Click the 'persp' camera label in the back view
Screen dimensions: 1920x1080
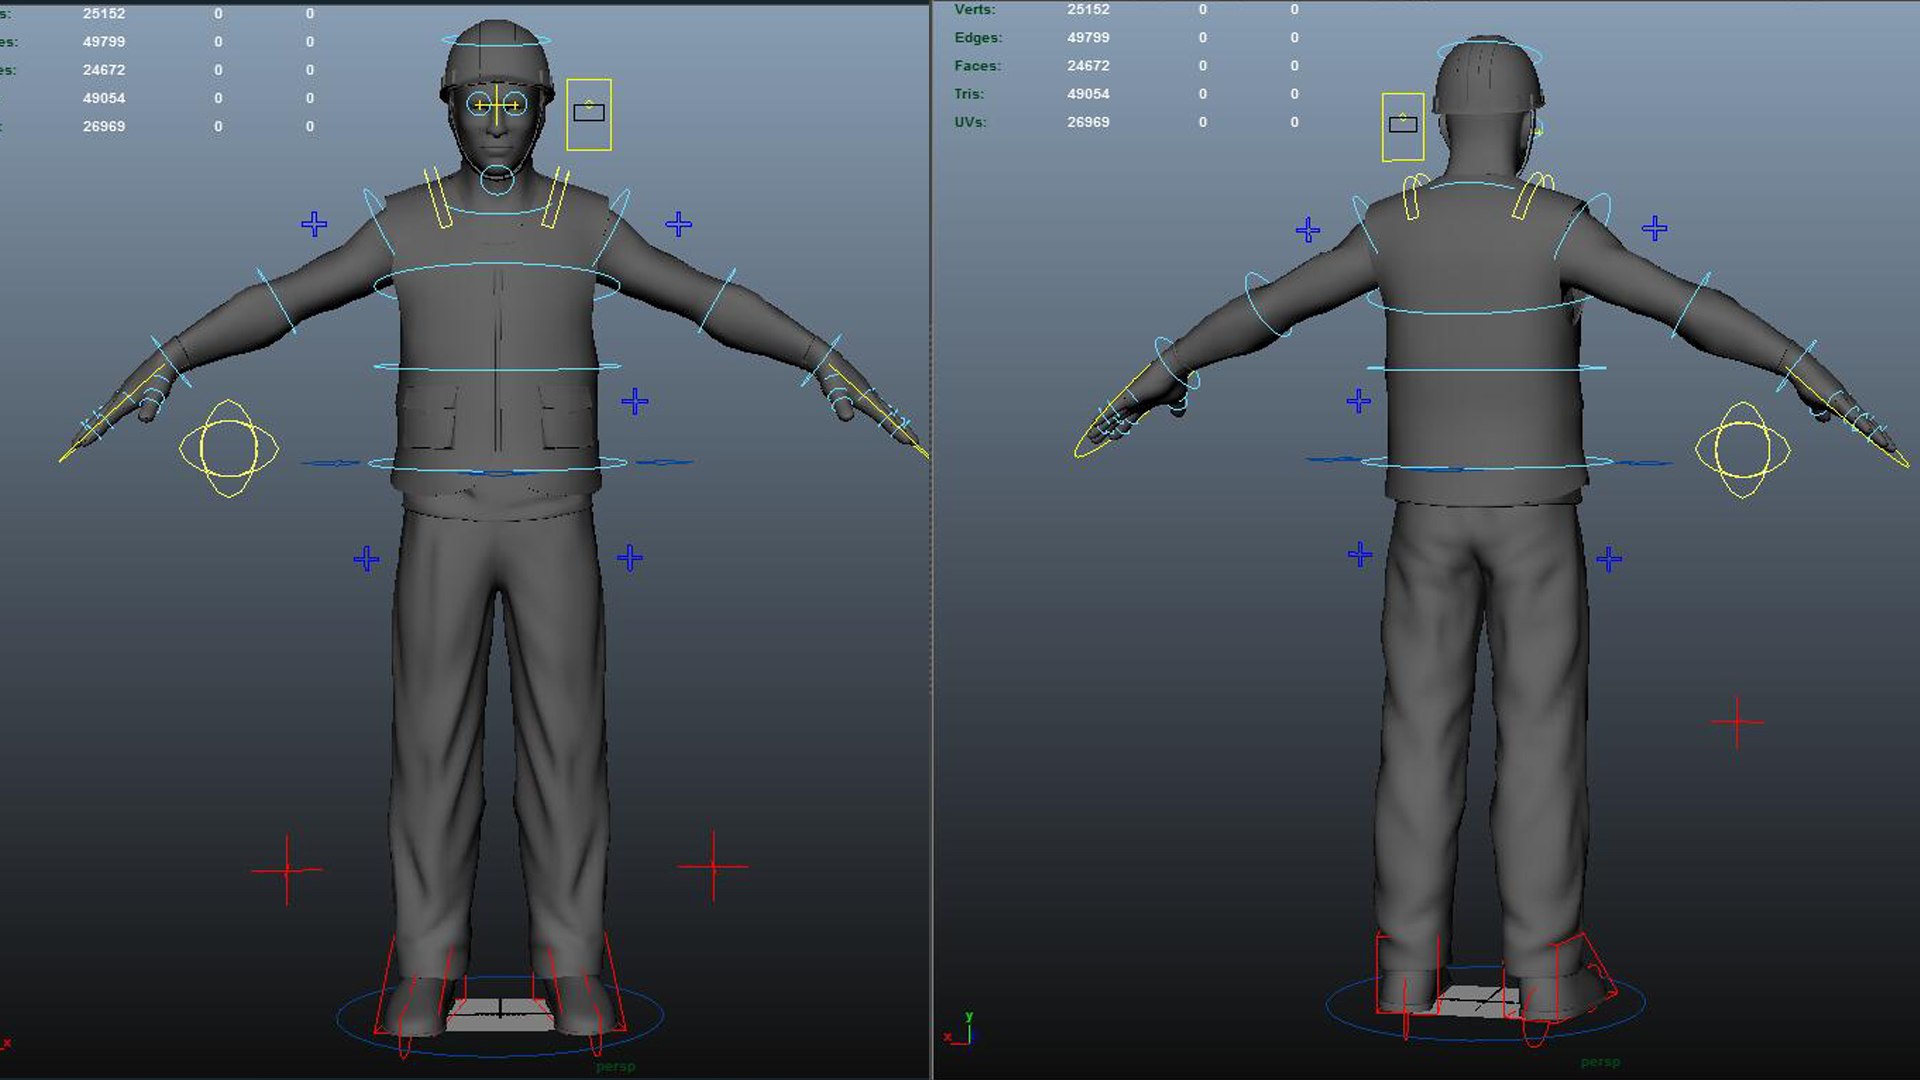tap(1600, 1063)
